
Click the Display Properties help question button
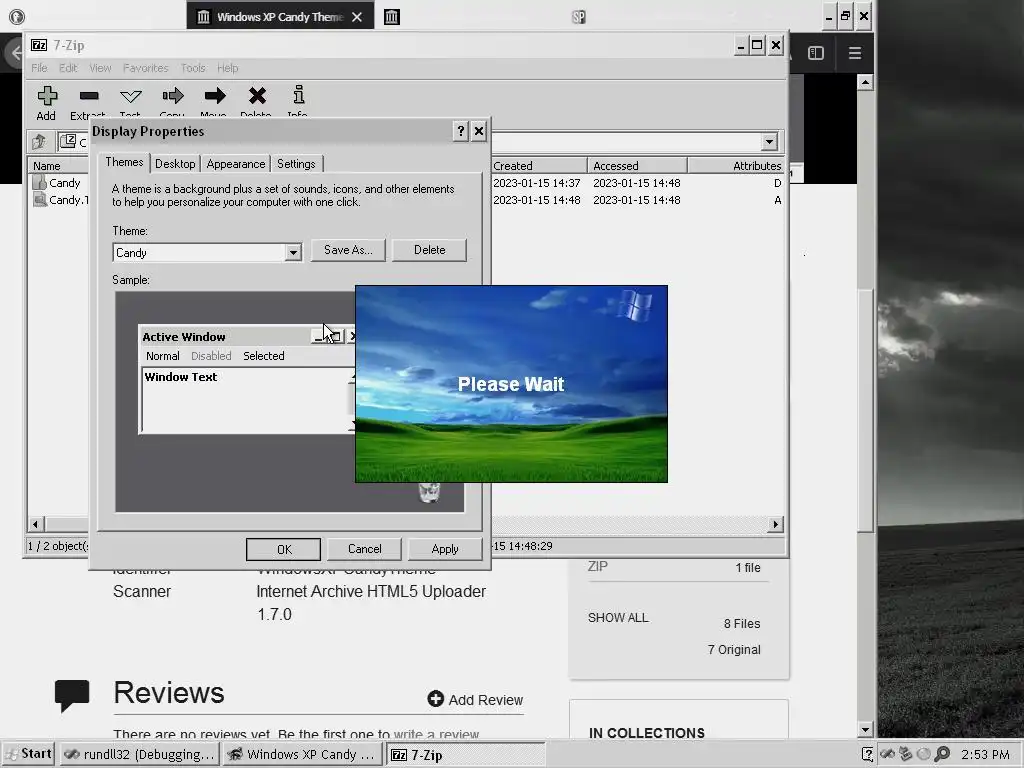[460, 131]
